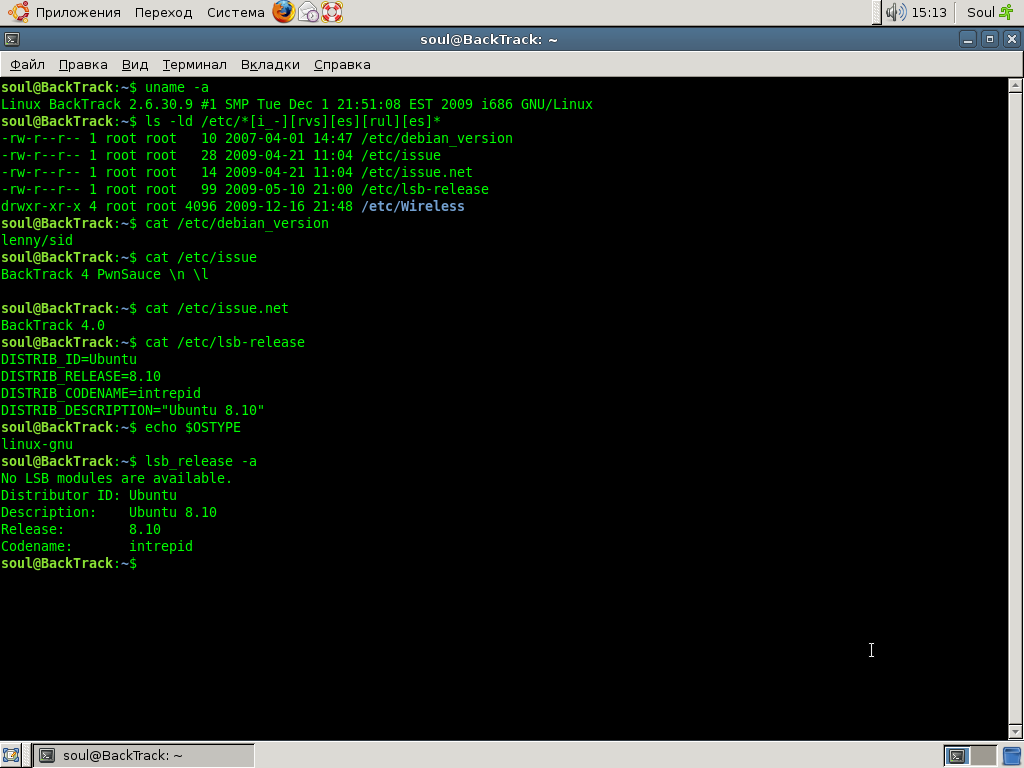This screenshot has width=1024, height=768.
Task: Click the Show Desktop icon in bottom panel
Action: point(10,756)
